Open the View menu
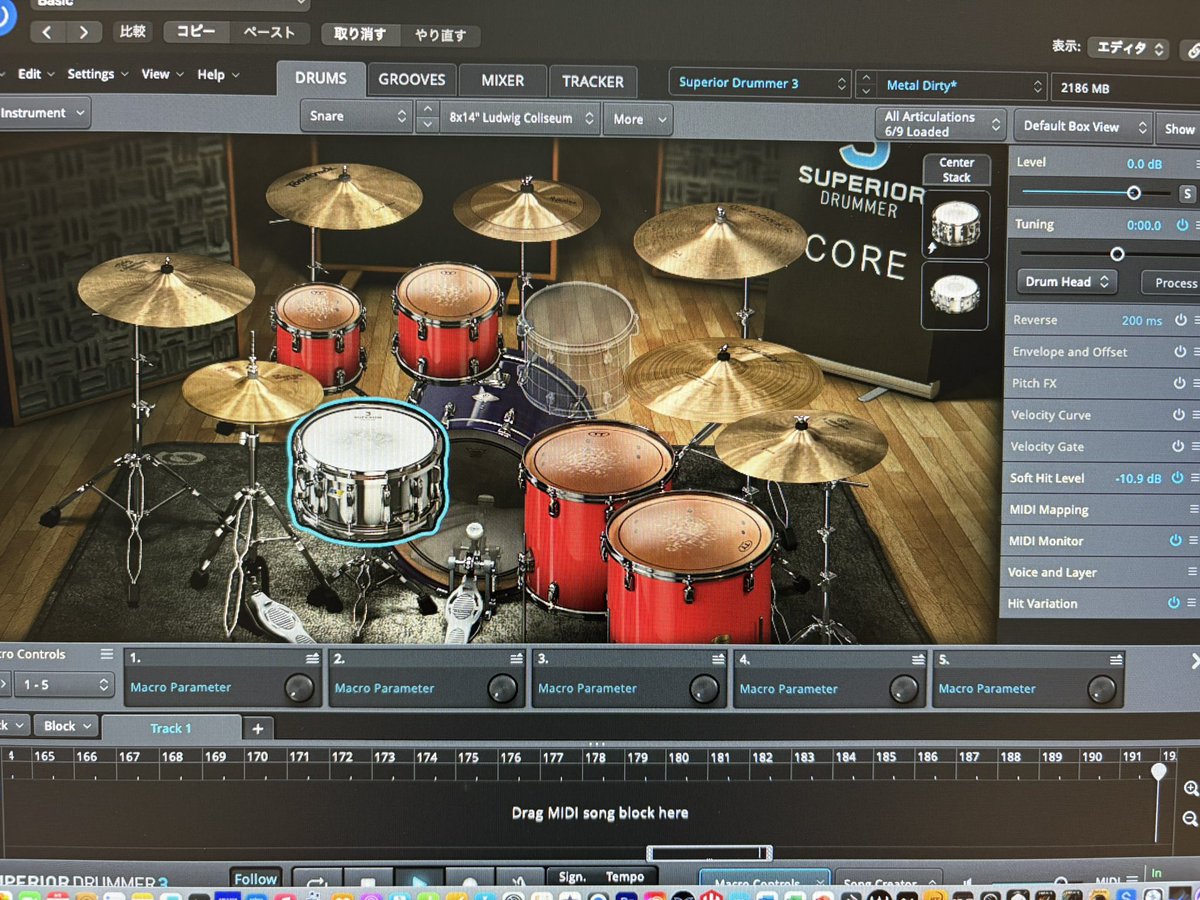 pyautogui.click(x=162, y=74)
